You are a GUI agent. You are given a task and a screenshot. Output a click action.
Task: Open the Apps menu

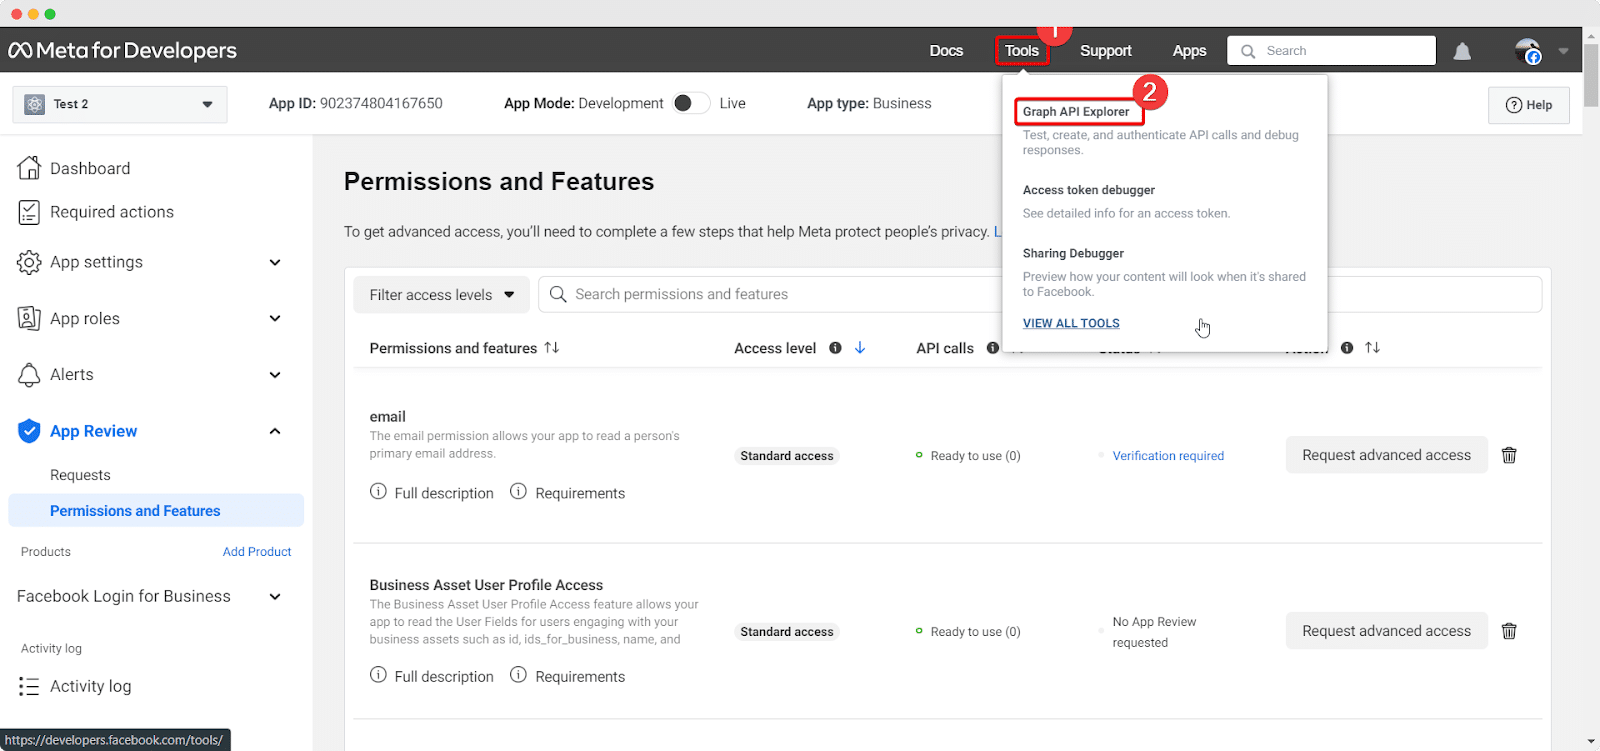pos(1189,50)
